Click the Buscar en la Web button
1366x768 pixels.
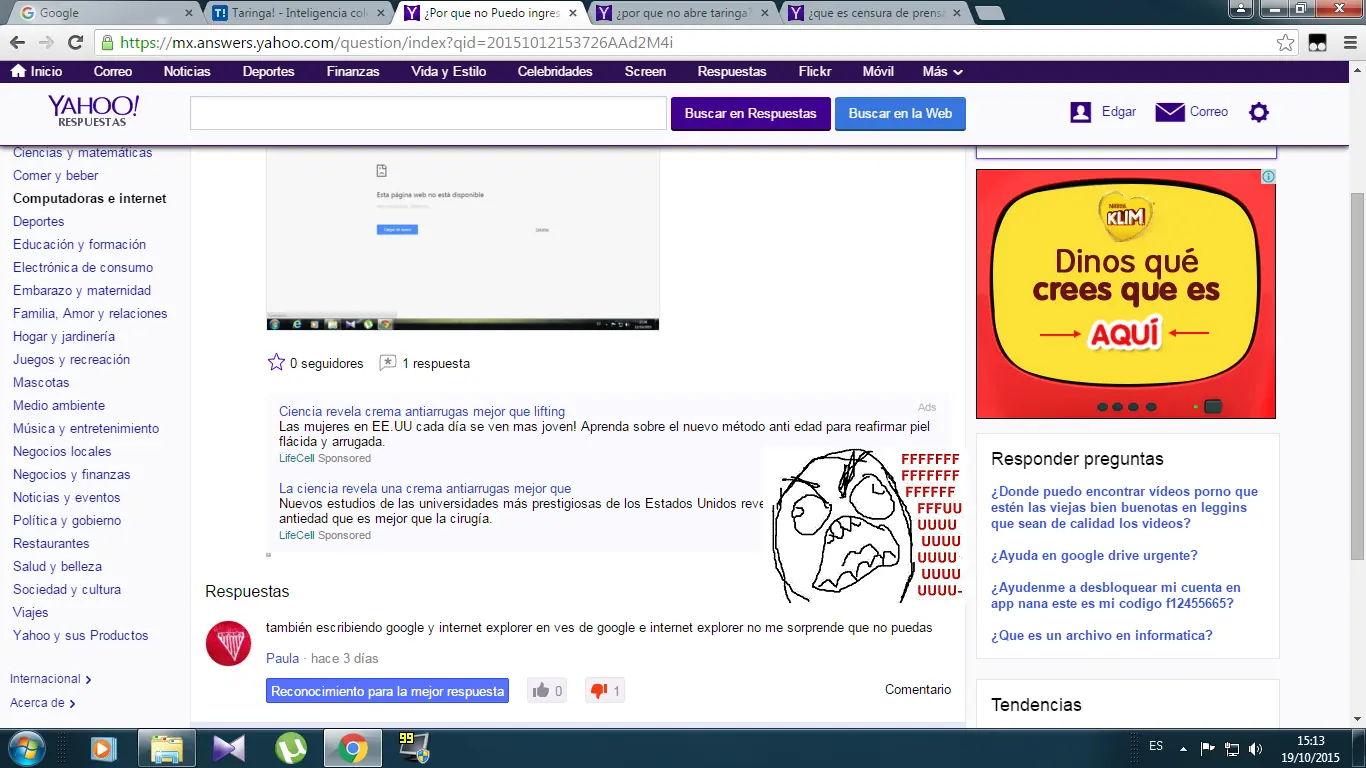(x=899, y=113)
